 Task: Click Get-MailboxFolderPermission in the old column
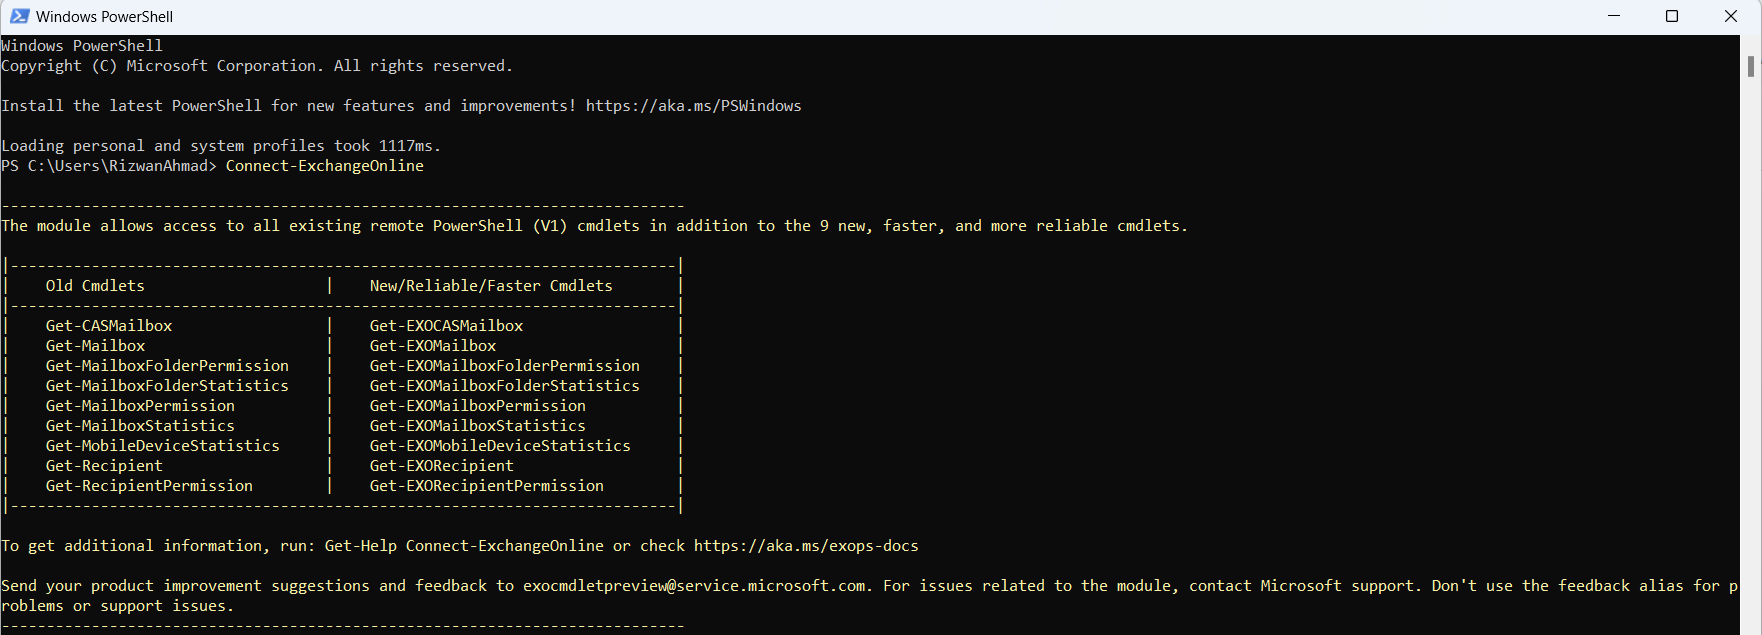click(167, 366)
